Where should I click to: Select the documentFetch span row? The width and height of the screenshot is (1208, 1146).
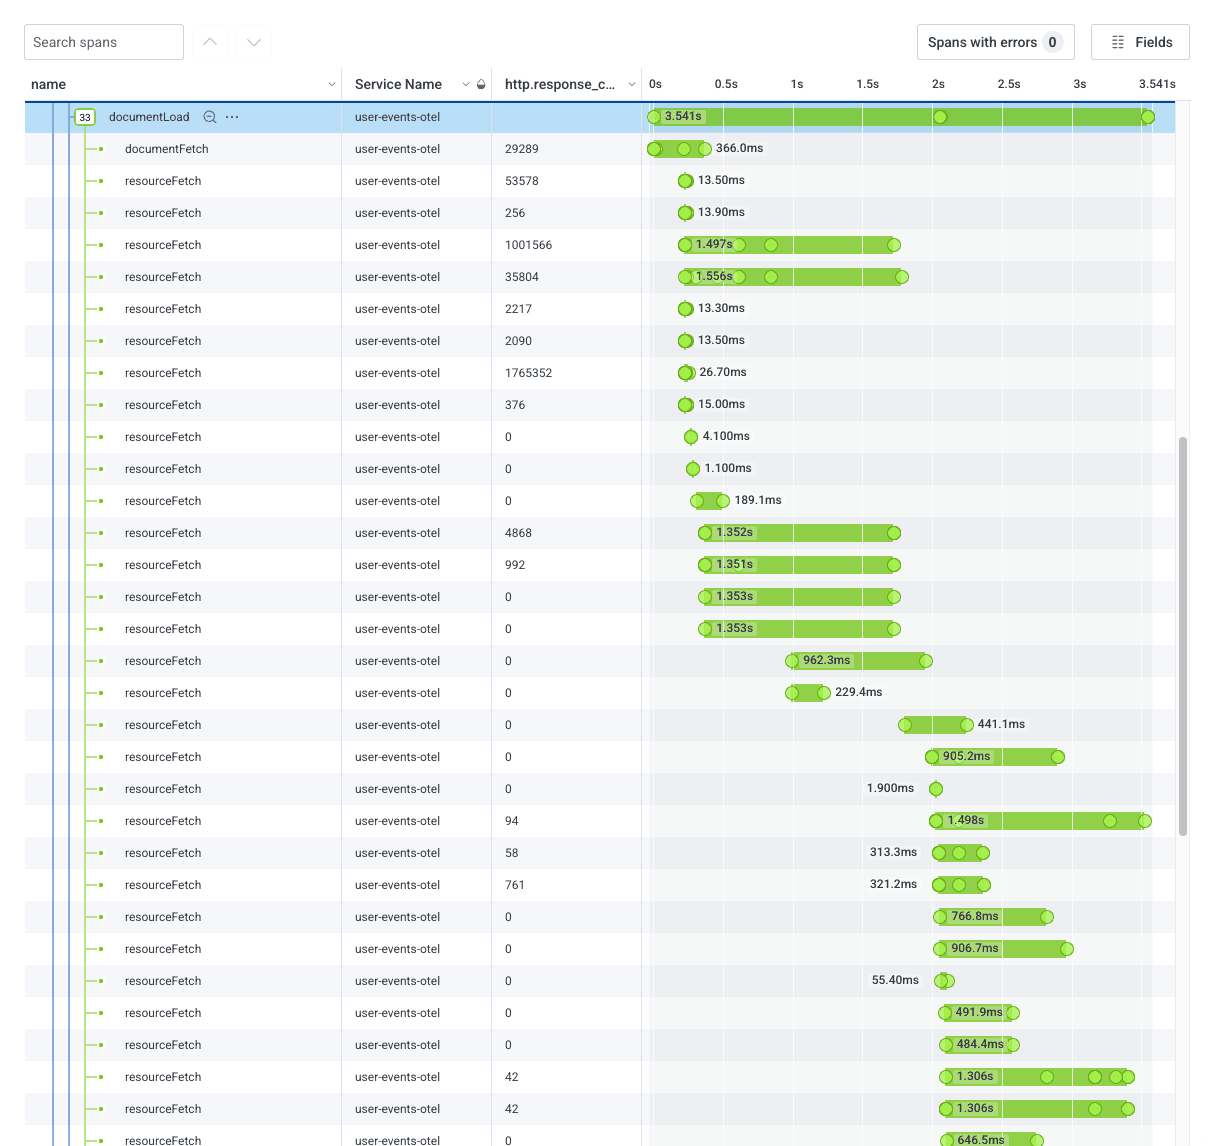167,149
